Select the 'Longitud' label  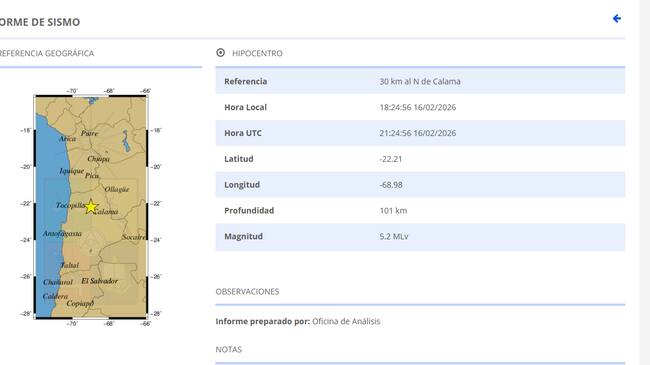click(x=242, y=185)
